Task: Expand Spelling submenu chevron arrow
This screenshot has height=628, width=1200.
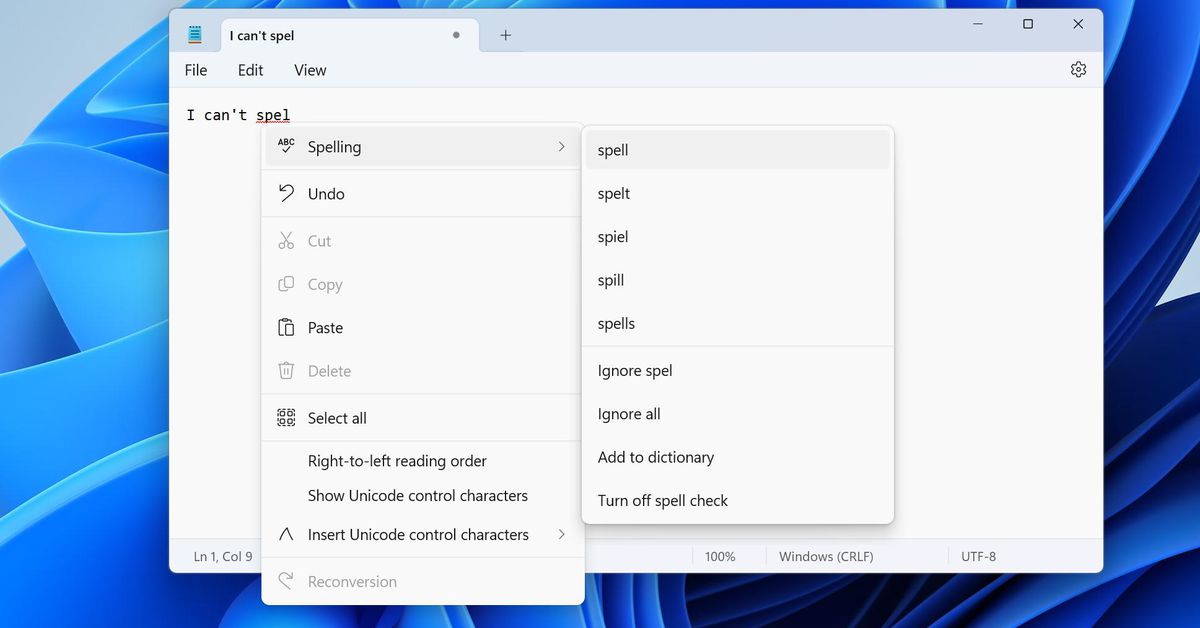Action: point(561,147)
